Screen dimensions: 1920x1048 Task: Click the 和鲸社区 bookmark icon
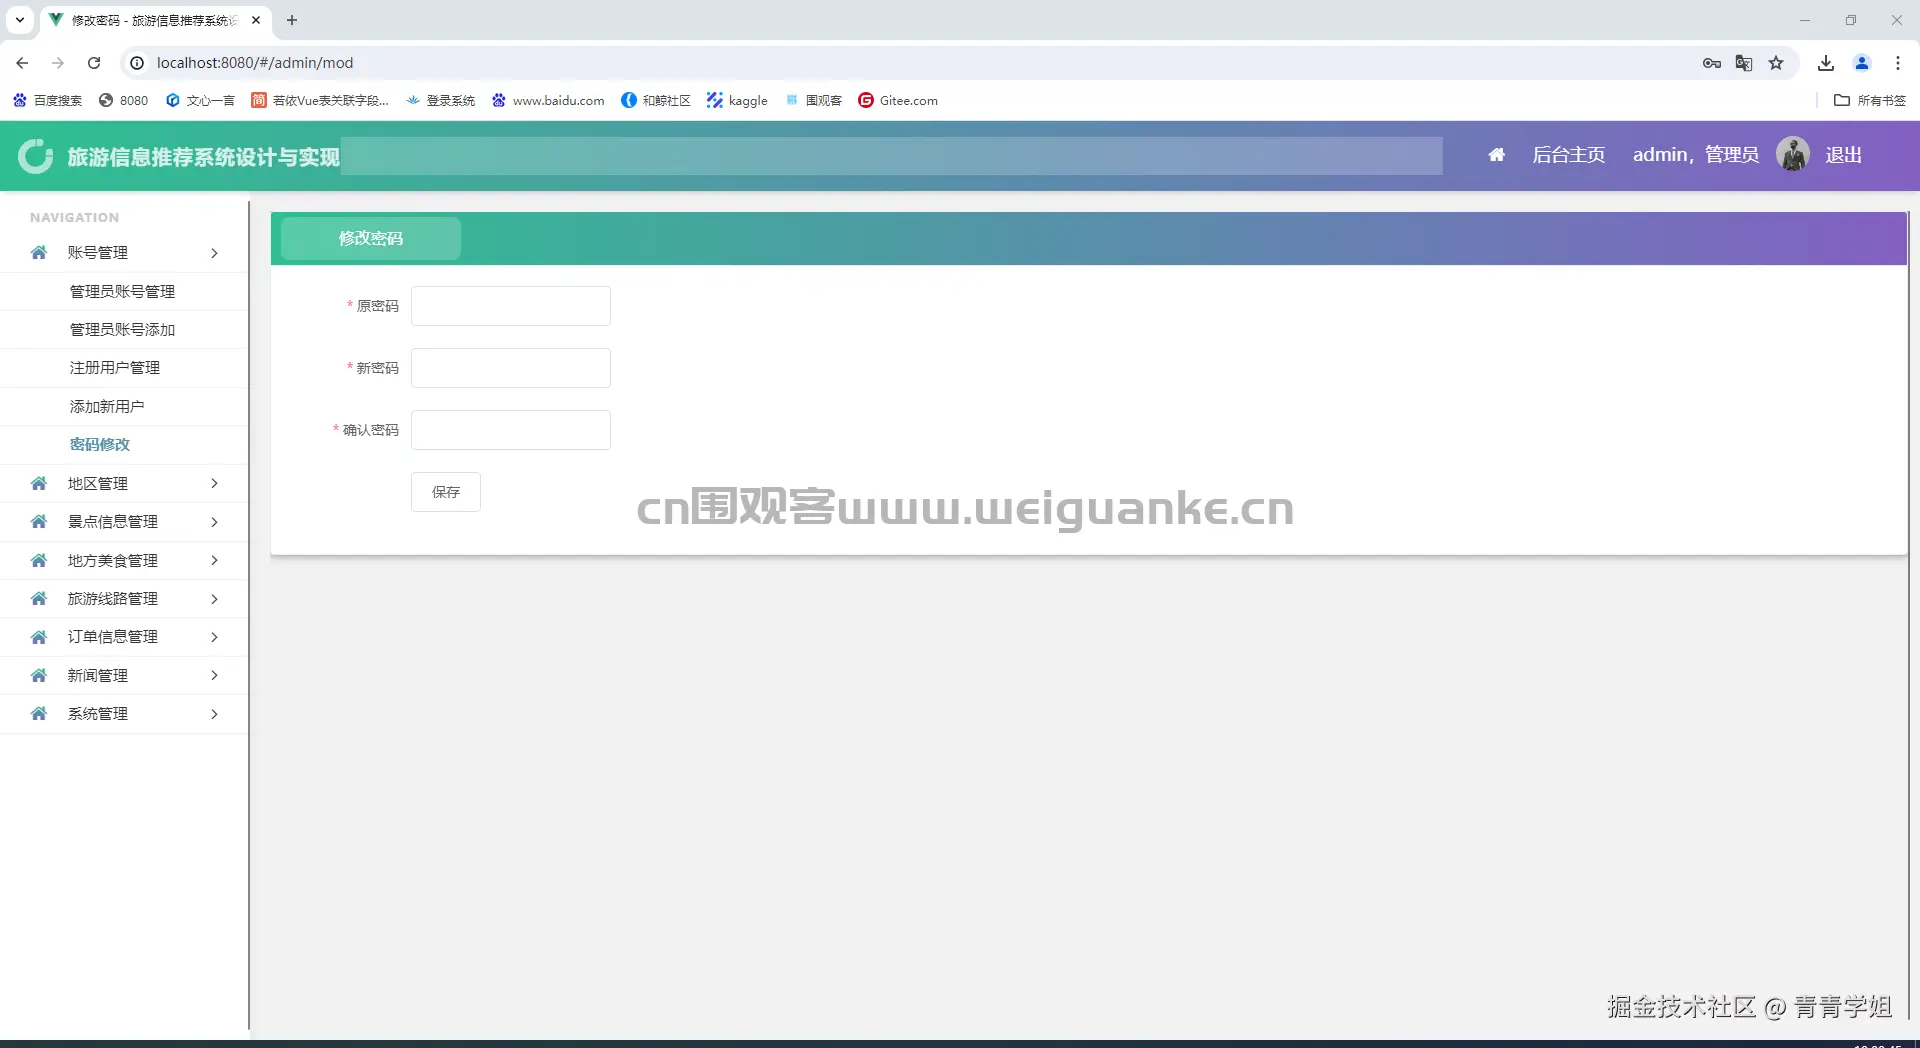pos(629,100)
